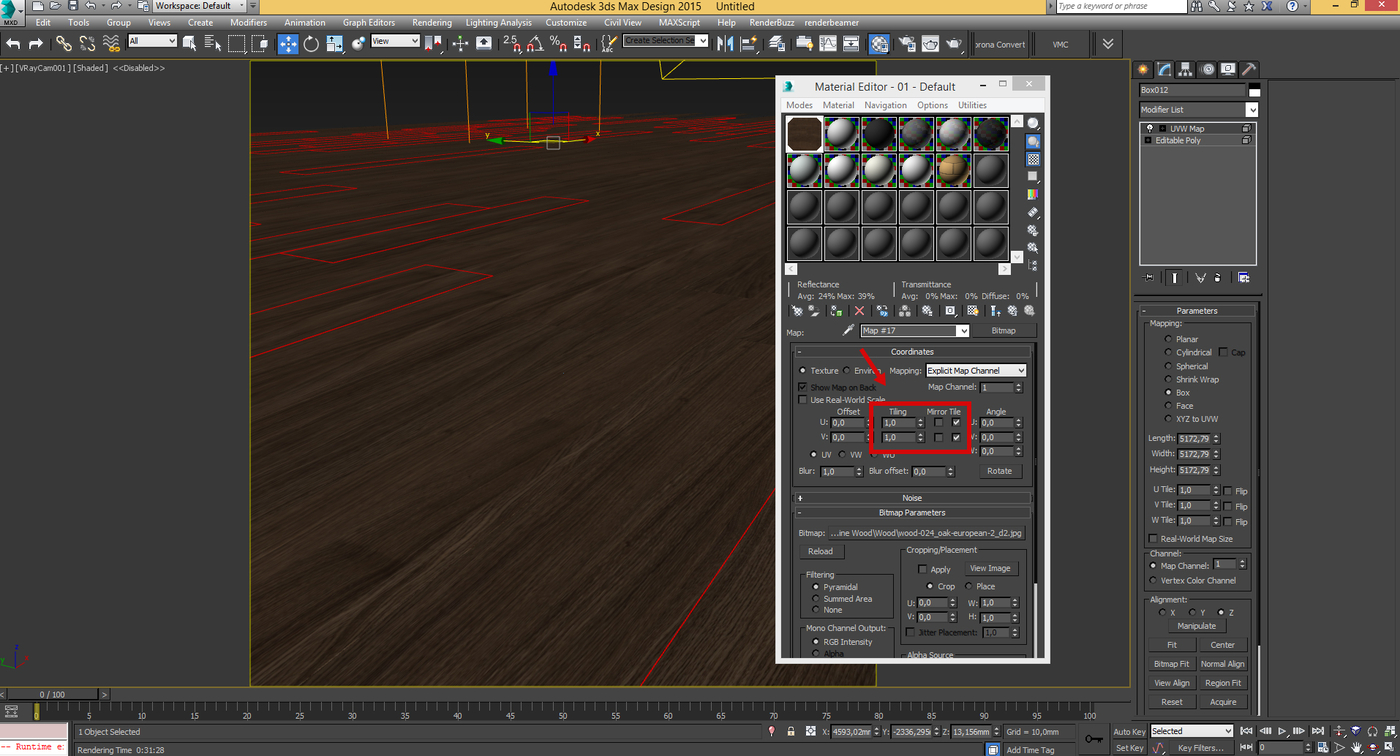1400x756 pixels.
Task: Click the Select and Link tool
Action: (x=64, y=43)
